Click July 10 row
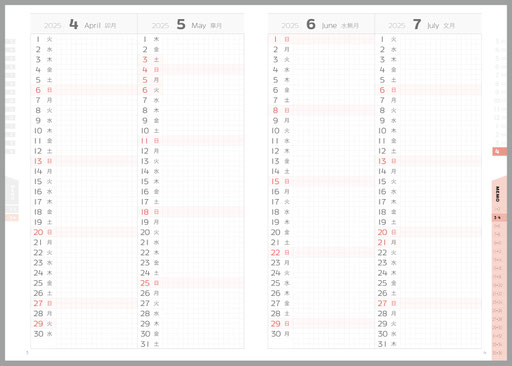The width and height of the screenshot is (512, 366). [x=428, y=131]
